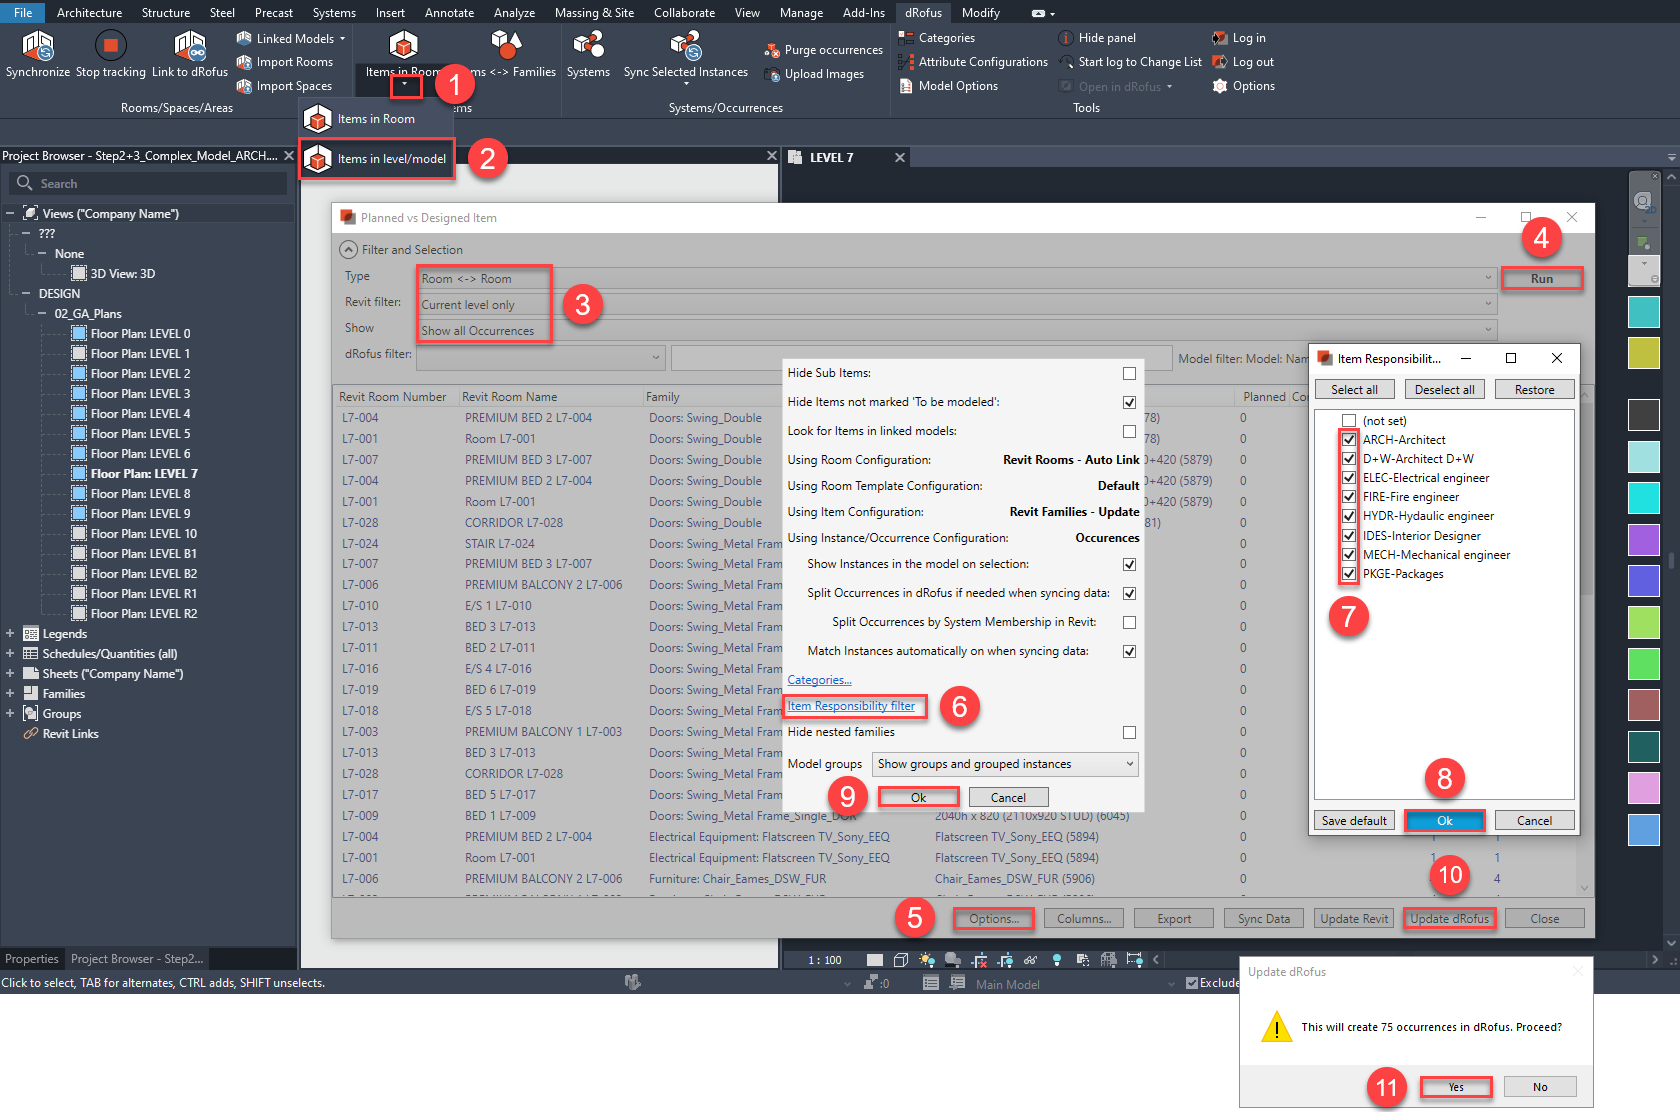Expand the Items in Room dropdown arrow
Screen dimensions: 1680x1112
[405, 86]
